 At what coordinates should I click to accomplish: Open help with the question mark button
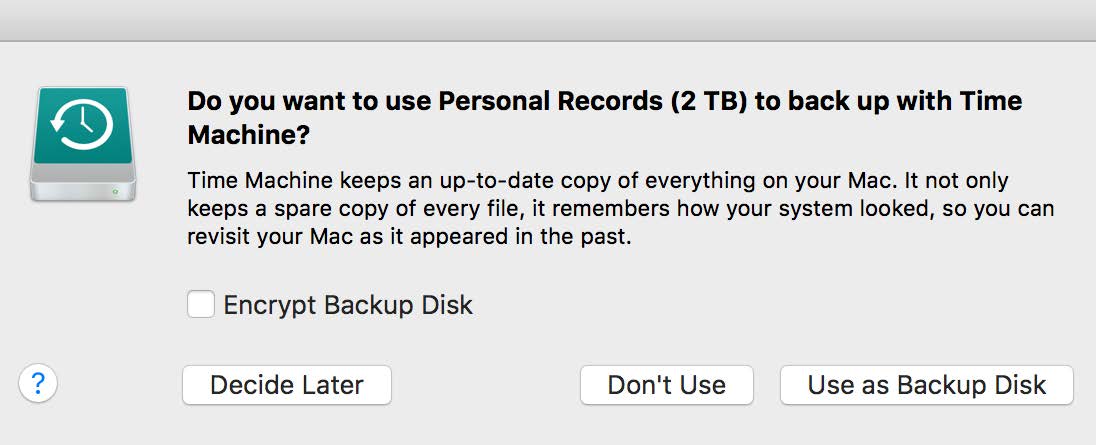[38, 383]
